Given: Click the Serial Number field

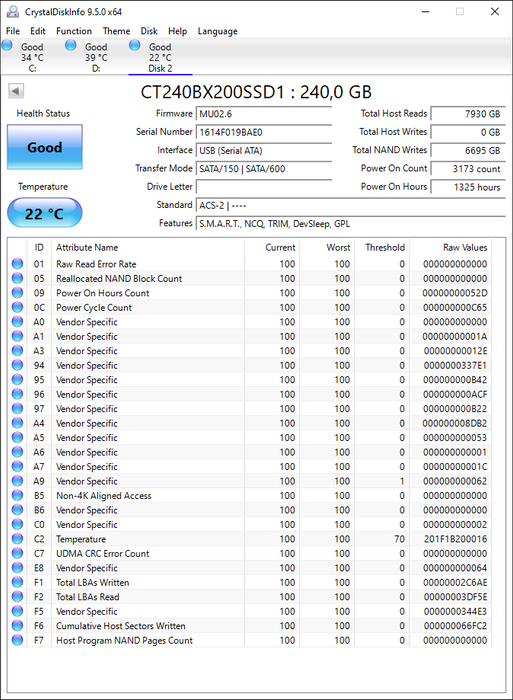Looking at the screenshot, I should coord(263,132).
